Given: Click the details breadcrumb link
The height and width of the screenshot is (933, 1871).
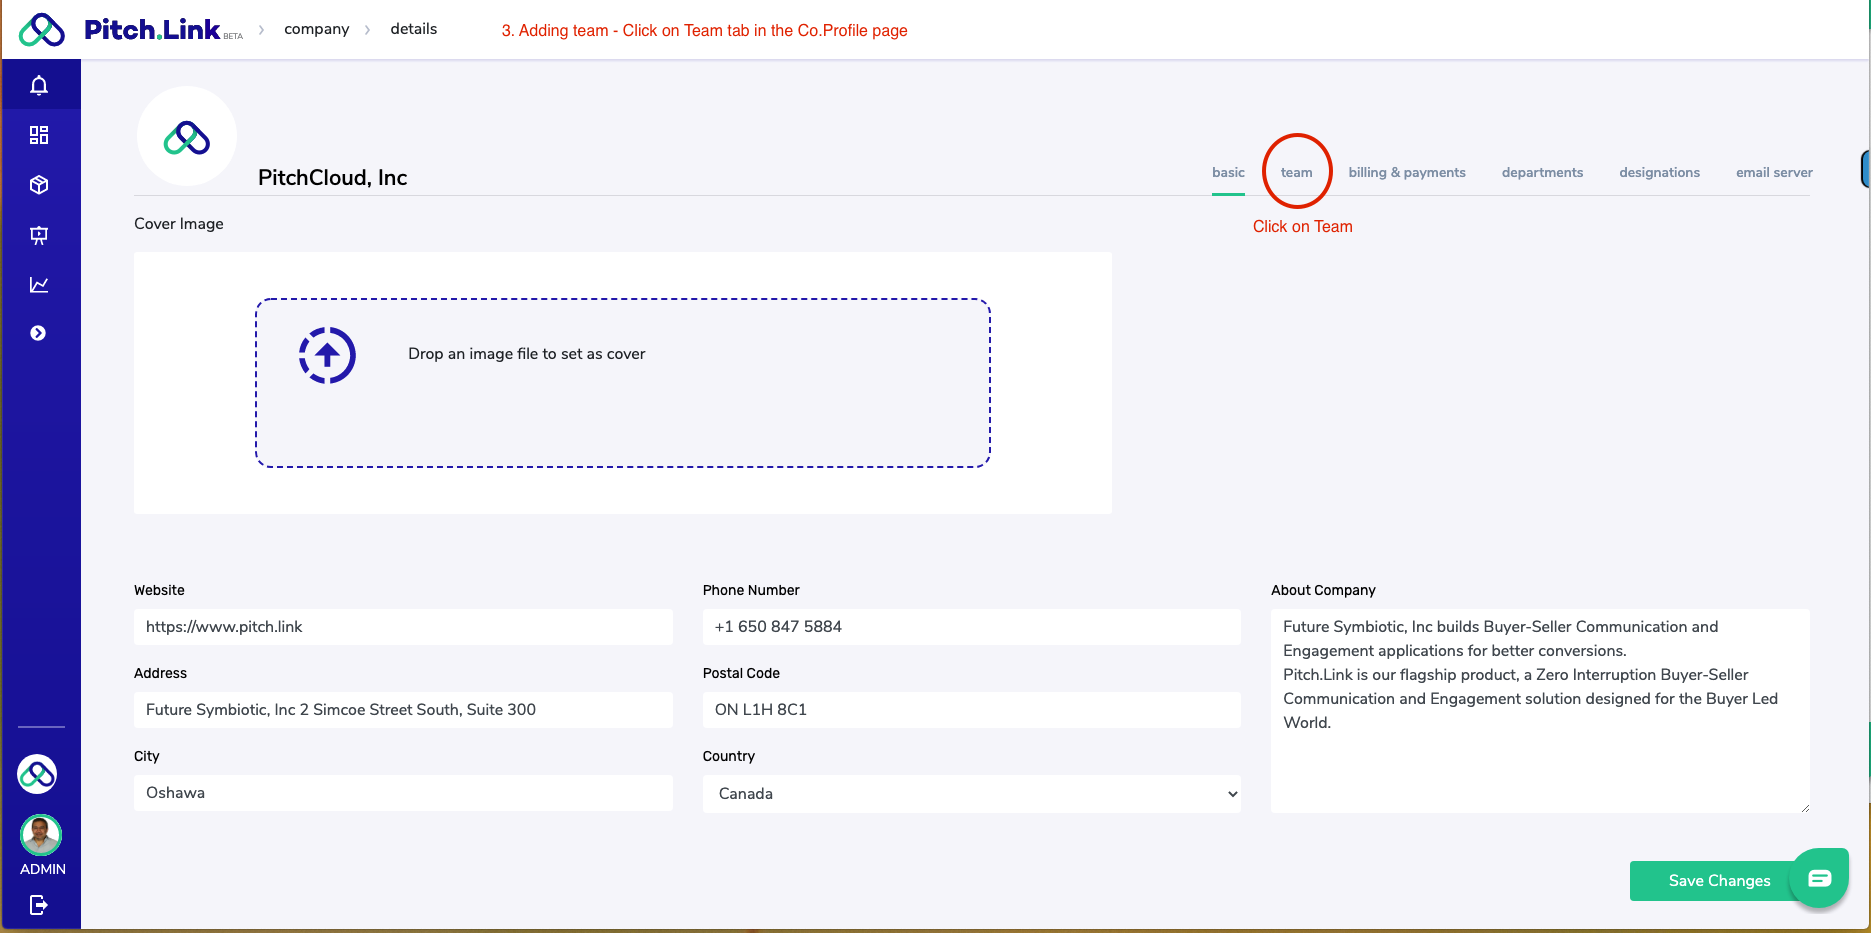Looking at the screenshot, I should (414, 29).
